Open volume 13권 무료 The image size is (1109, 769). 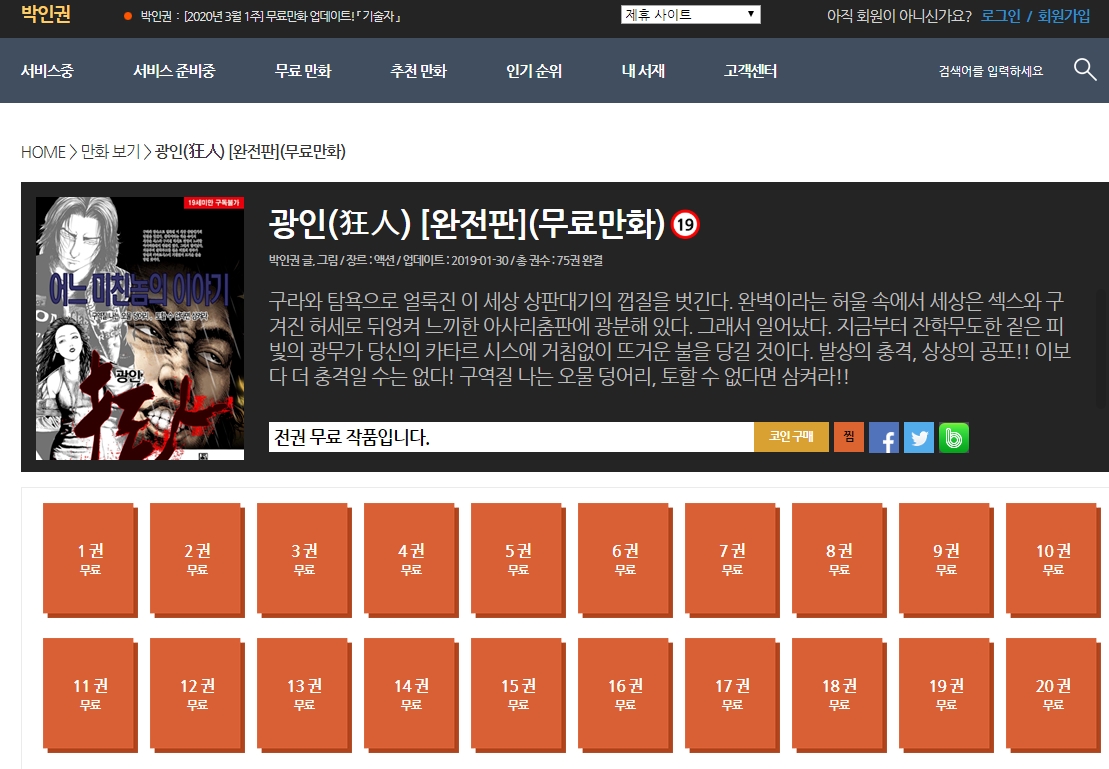[304, 694]
